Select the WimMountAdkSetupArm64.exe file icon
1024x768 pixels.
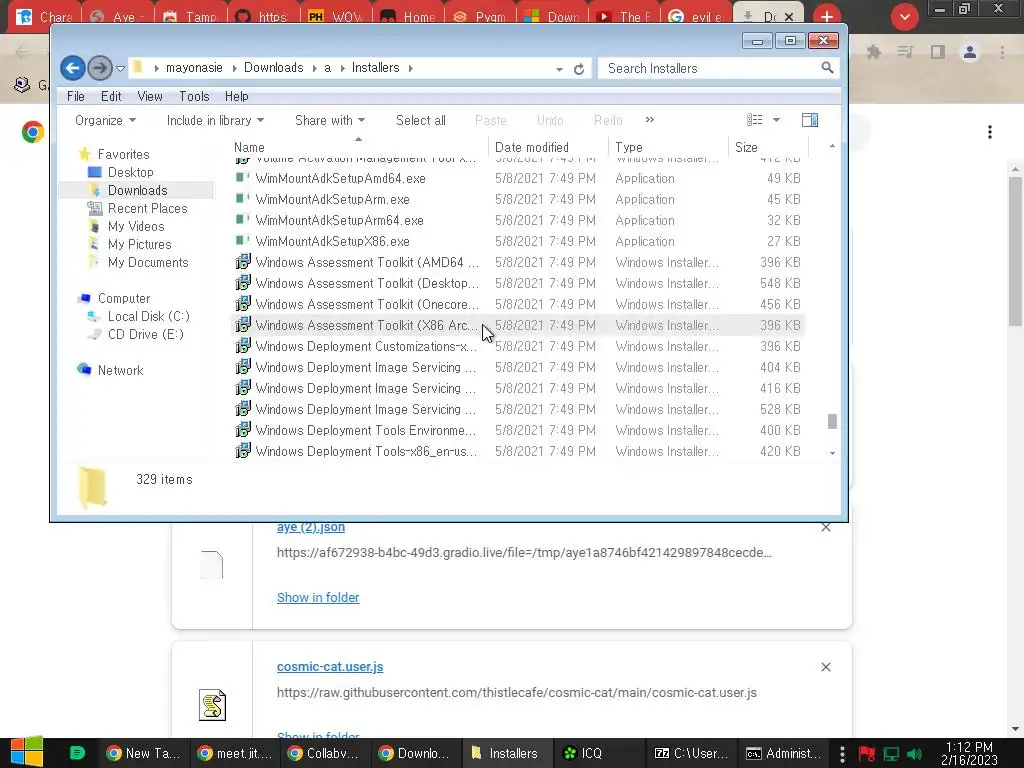pos(243,219)
